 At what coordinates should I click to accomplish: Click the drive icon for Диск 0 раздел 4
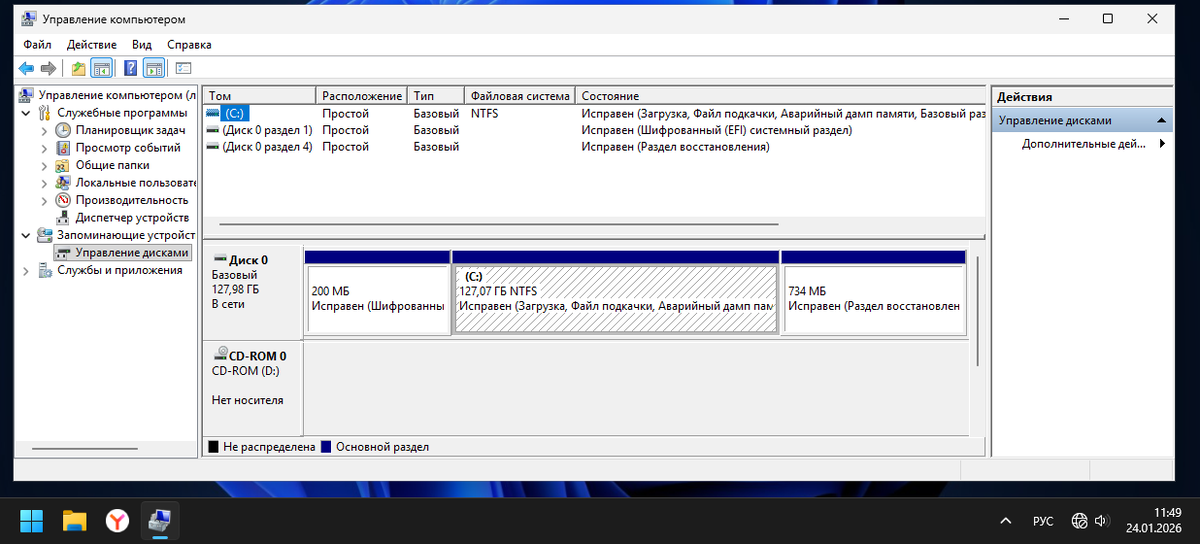[x=212, y=147]
